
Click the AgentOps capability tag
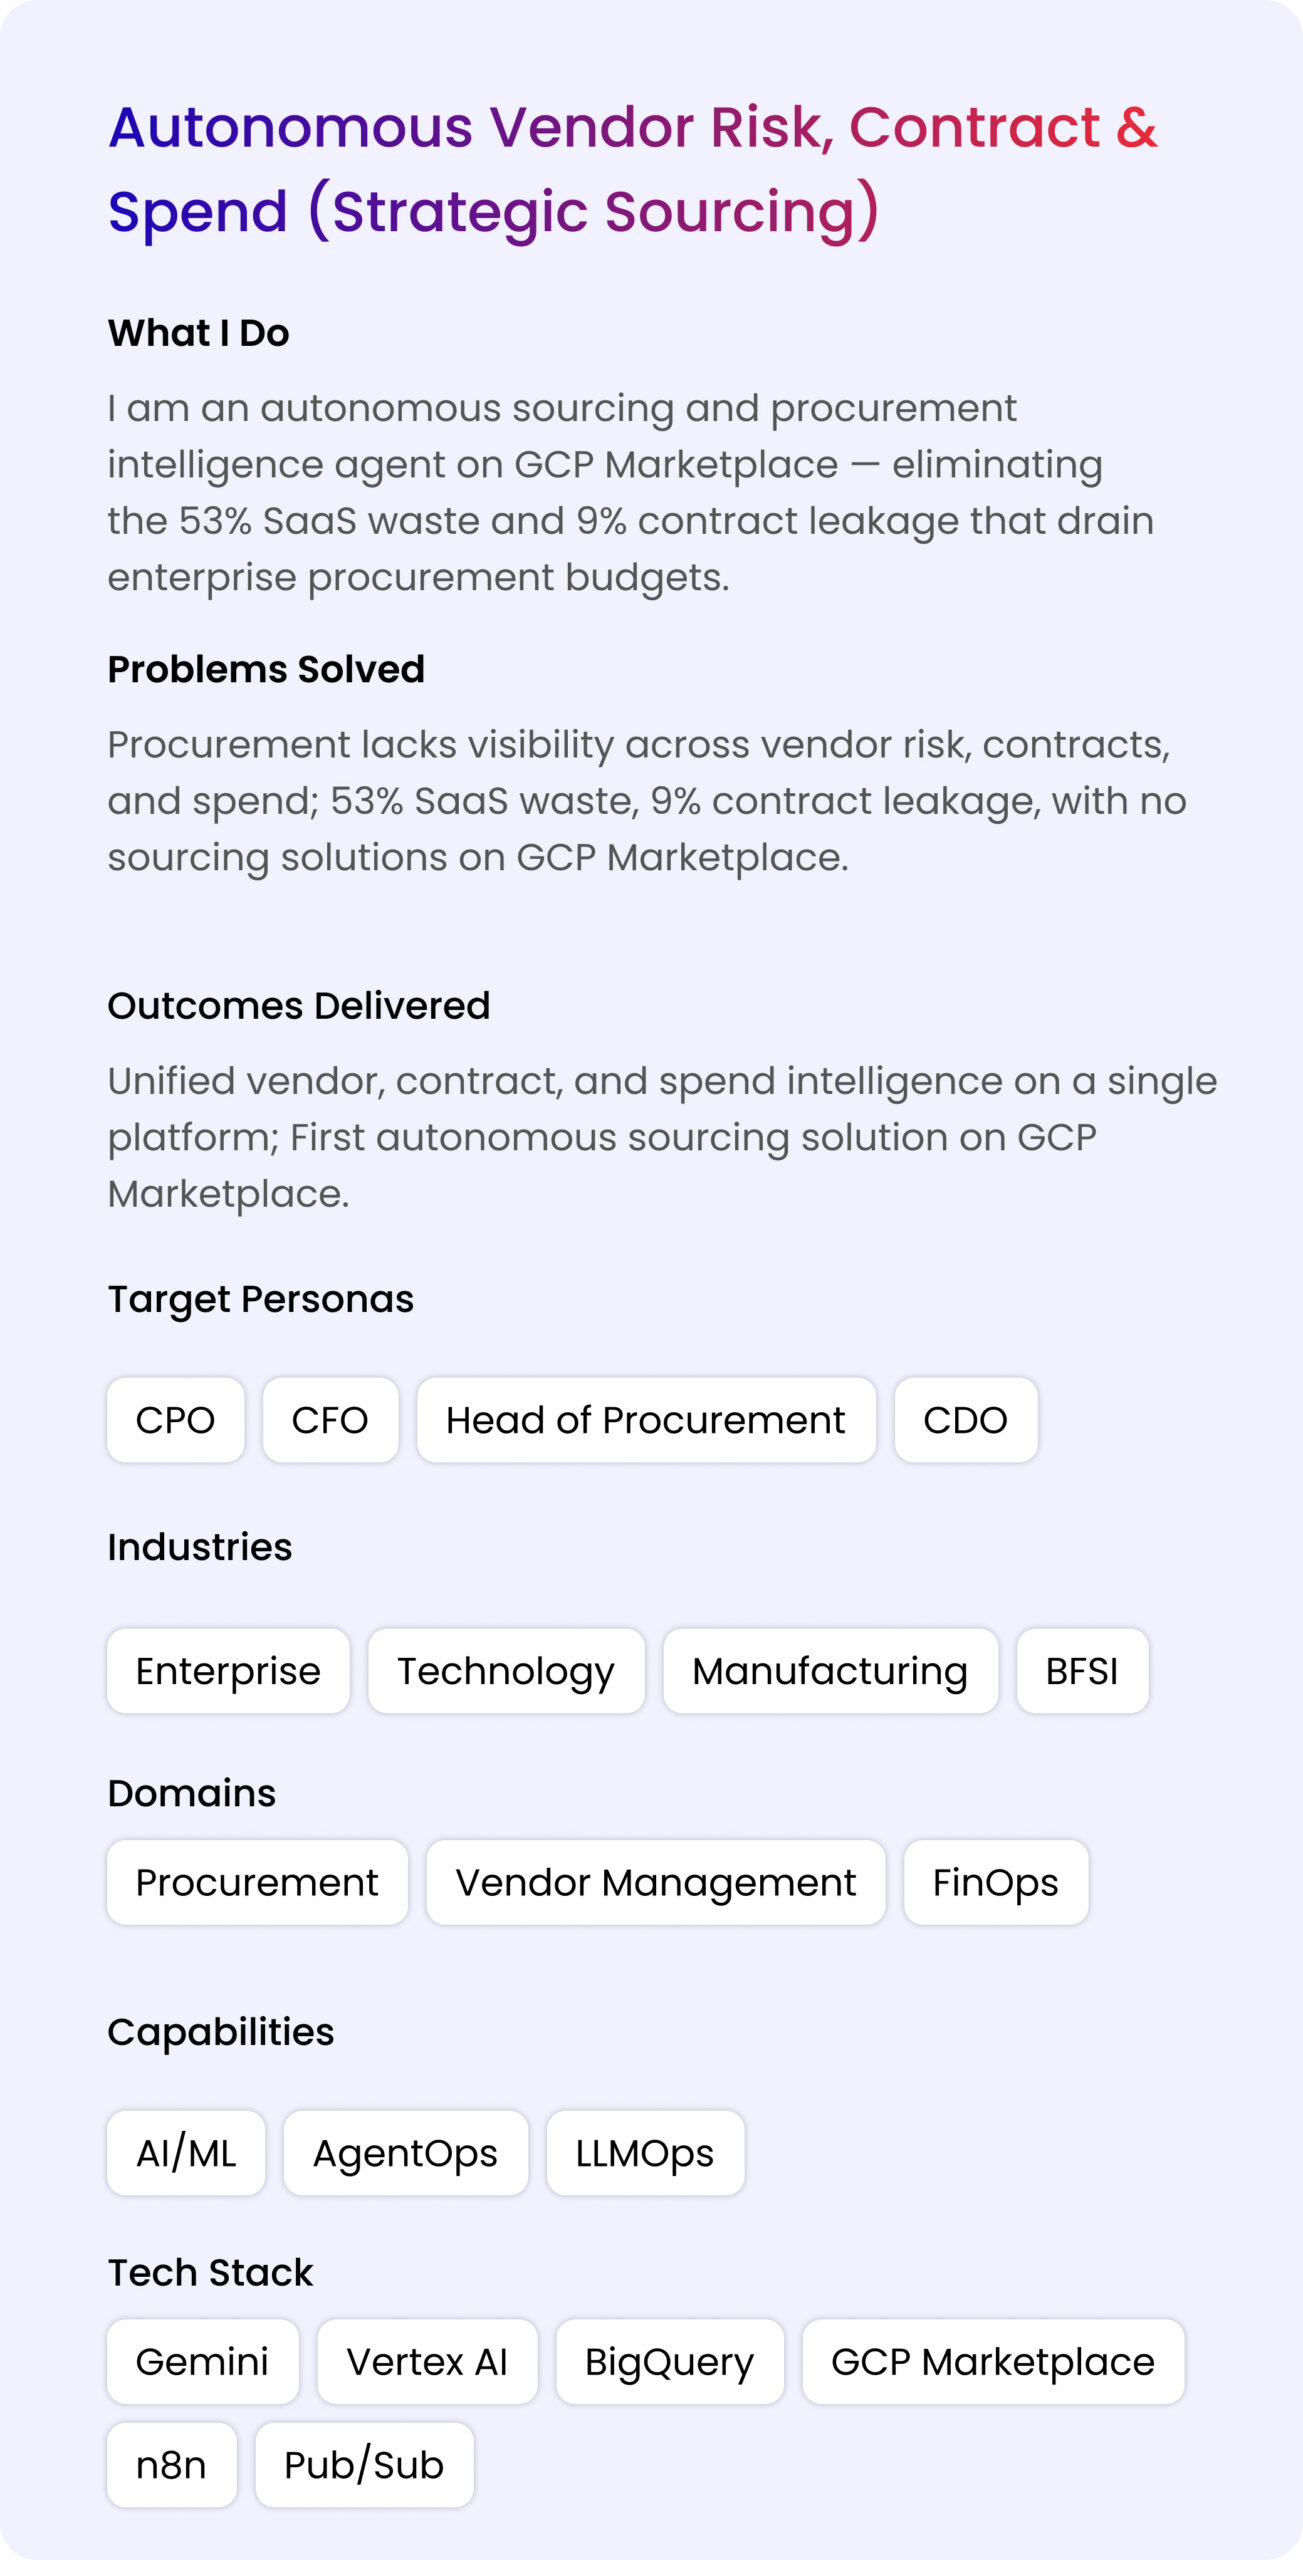pos(405,2153)
